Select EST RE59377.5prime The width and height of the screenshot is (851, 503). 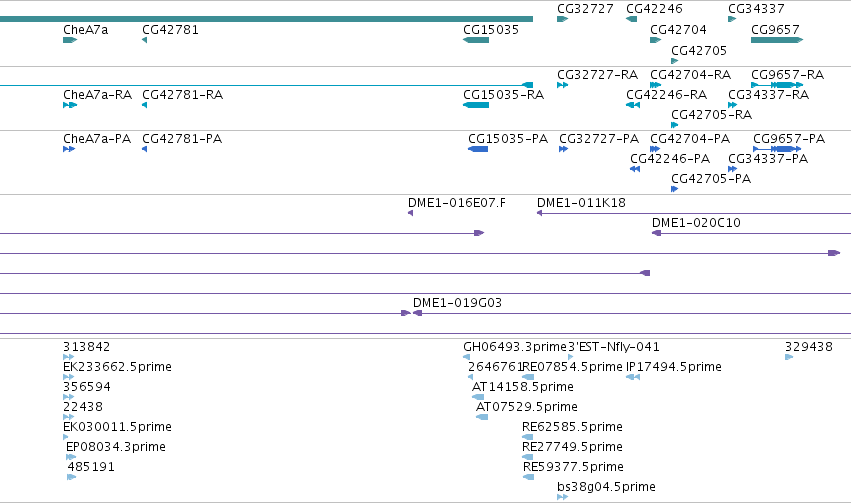pyautogui.click(x=573, y=467)
